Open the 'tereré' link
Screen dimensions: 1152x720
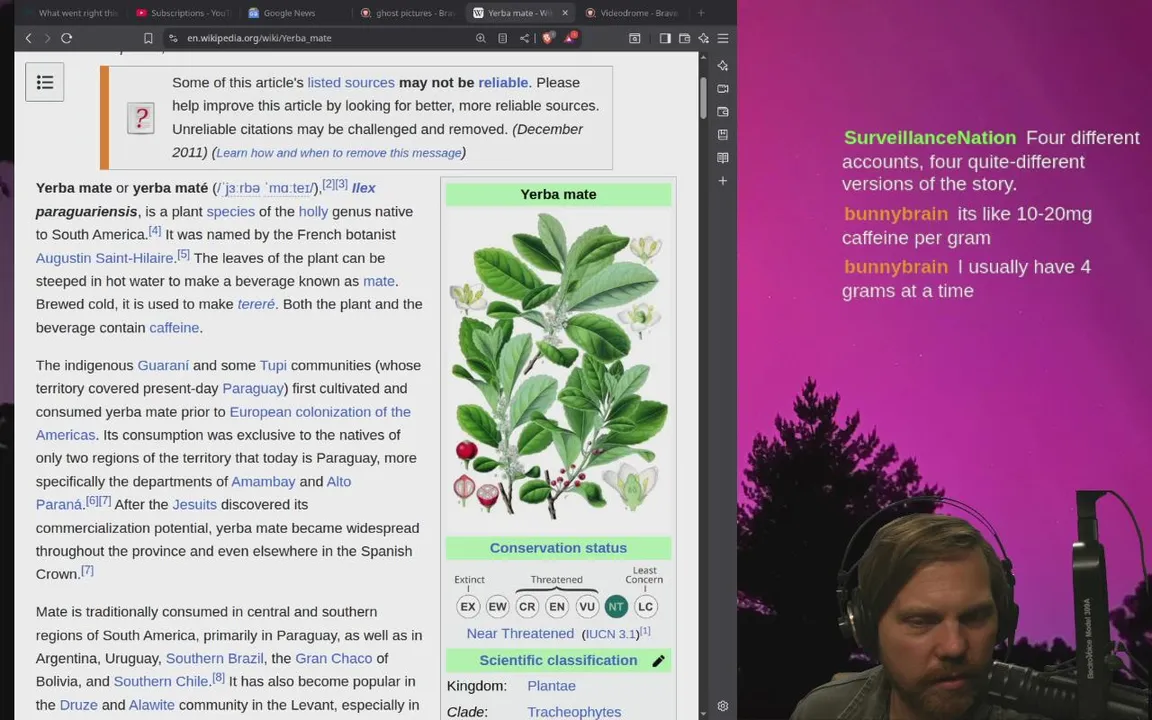click(256, 304)
